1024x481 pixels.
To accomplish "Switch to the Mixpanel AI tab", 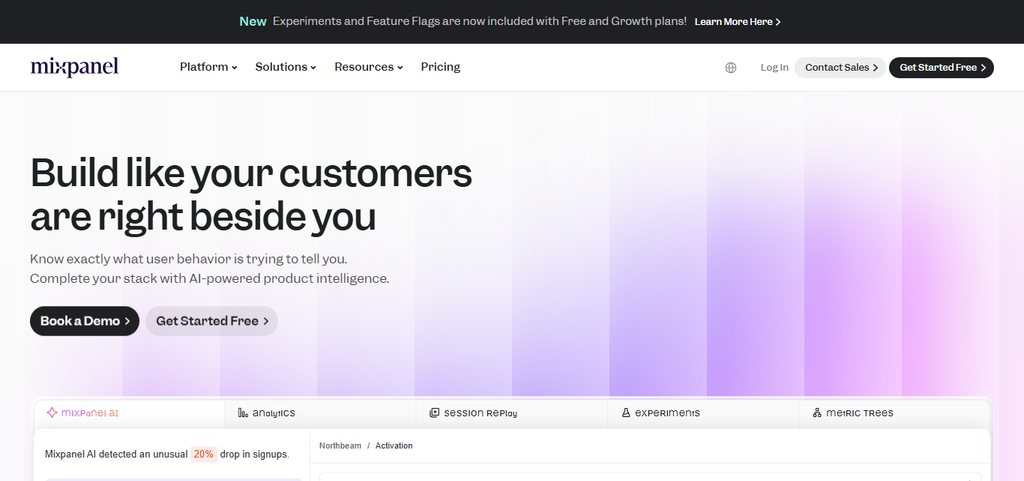I will pos(129,413).
